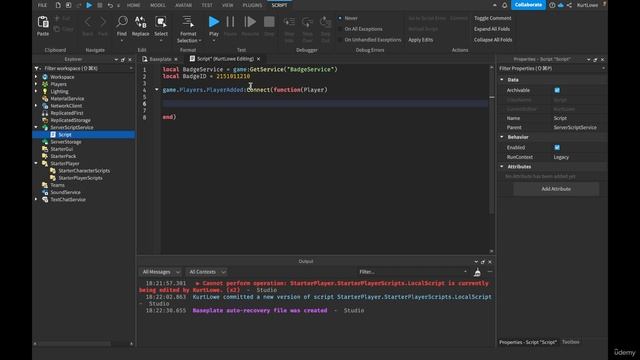
Task: Collapse the ServerScriptService node
Action: (36, 127)
